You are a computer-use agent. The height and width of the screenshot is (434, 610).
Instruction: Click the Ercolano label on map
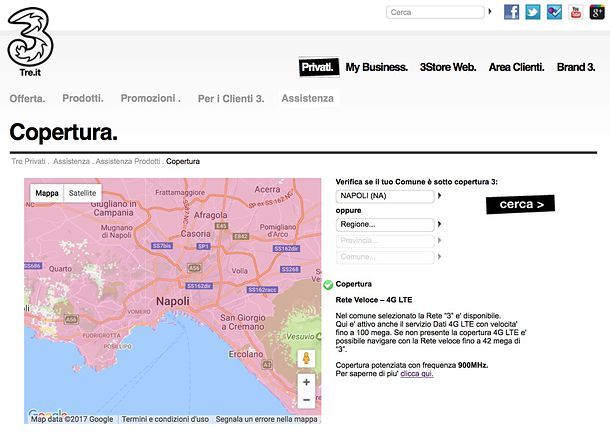(246, 354)
